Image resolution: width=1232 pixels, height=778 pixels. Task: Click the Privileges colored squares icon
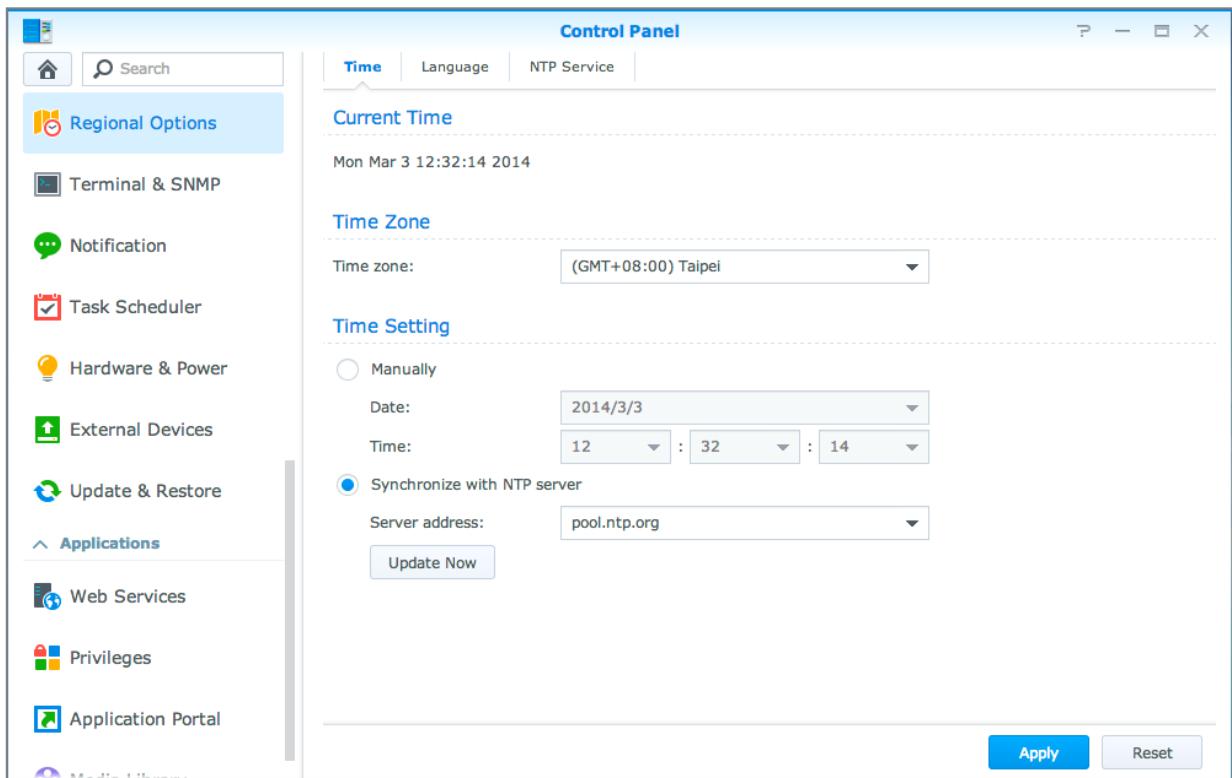pyautogui.click(x=48, y=658)
